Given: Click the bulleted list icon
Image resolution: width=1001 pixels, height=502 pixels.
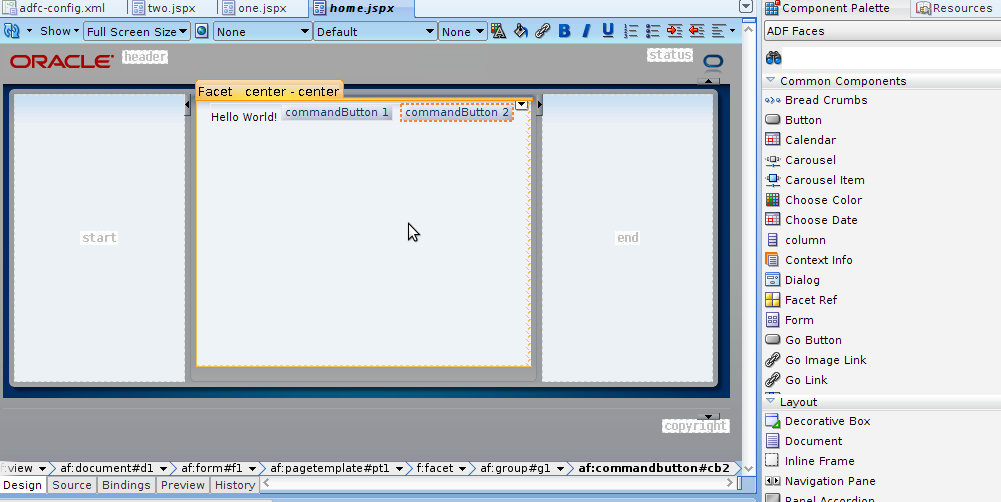Looking at the screenshot, I should [x=652, y=31].
